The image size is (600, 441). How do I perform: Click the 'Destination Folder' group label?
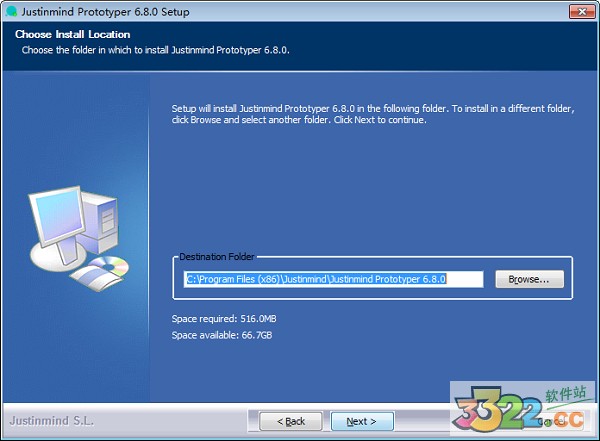coord(217,256)
